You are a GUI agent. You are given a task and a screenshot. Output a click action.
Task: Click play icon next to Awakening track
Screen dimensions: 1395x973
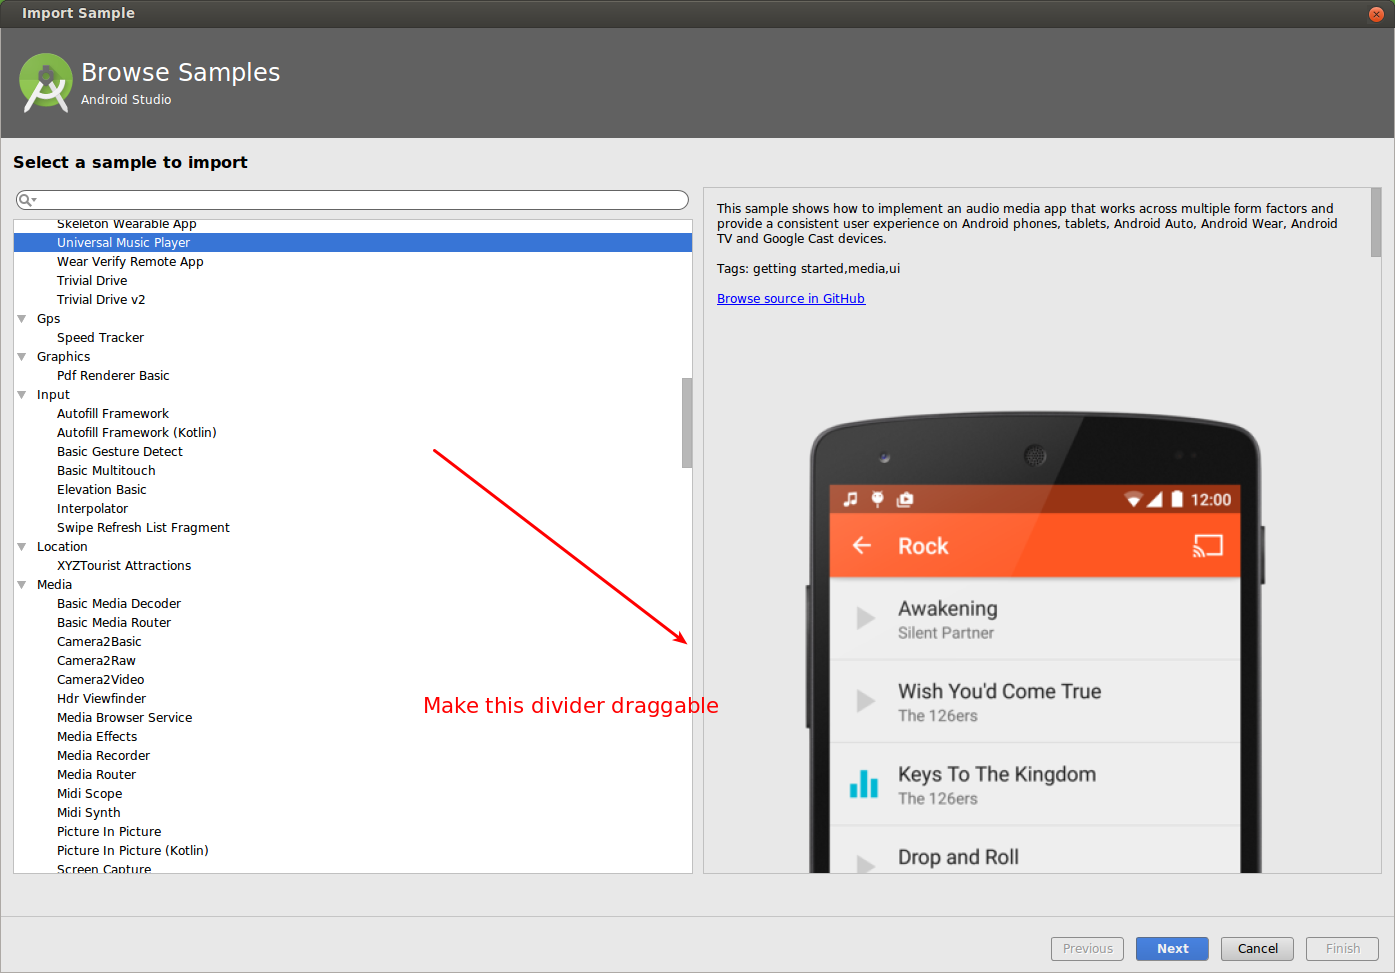(x=865, y=619)
